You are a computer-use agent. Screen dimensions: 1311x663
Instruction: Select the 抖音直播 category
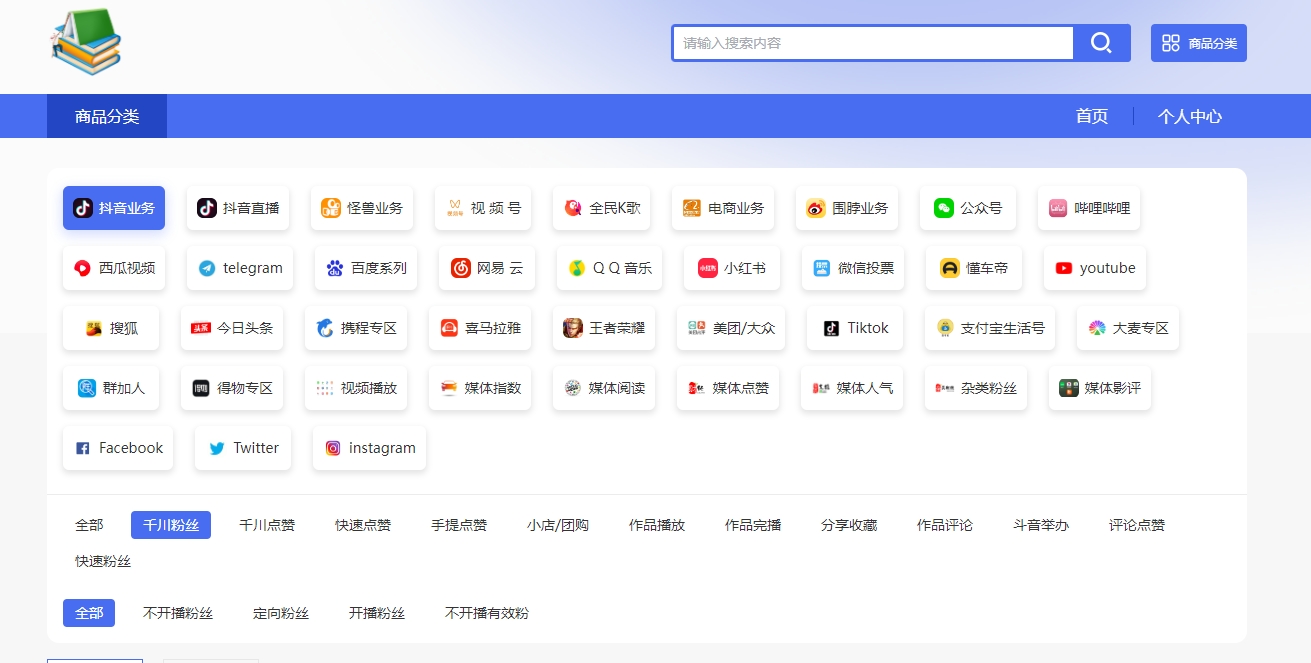tap(238, 208)
